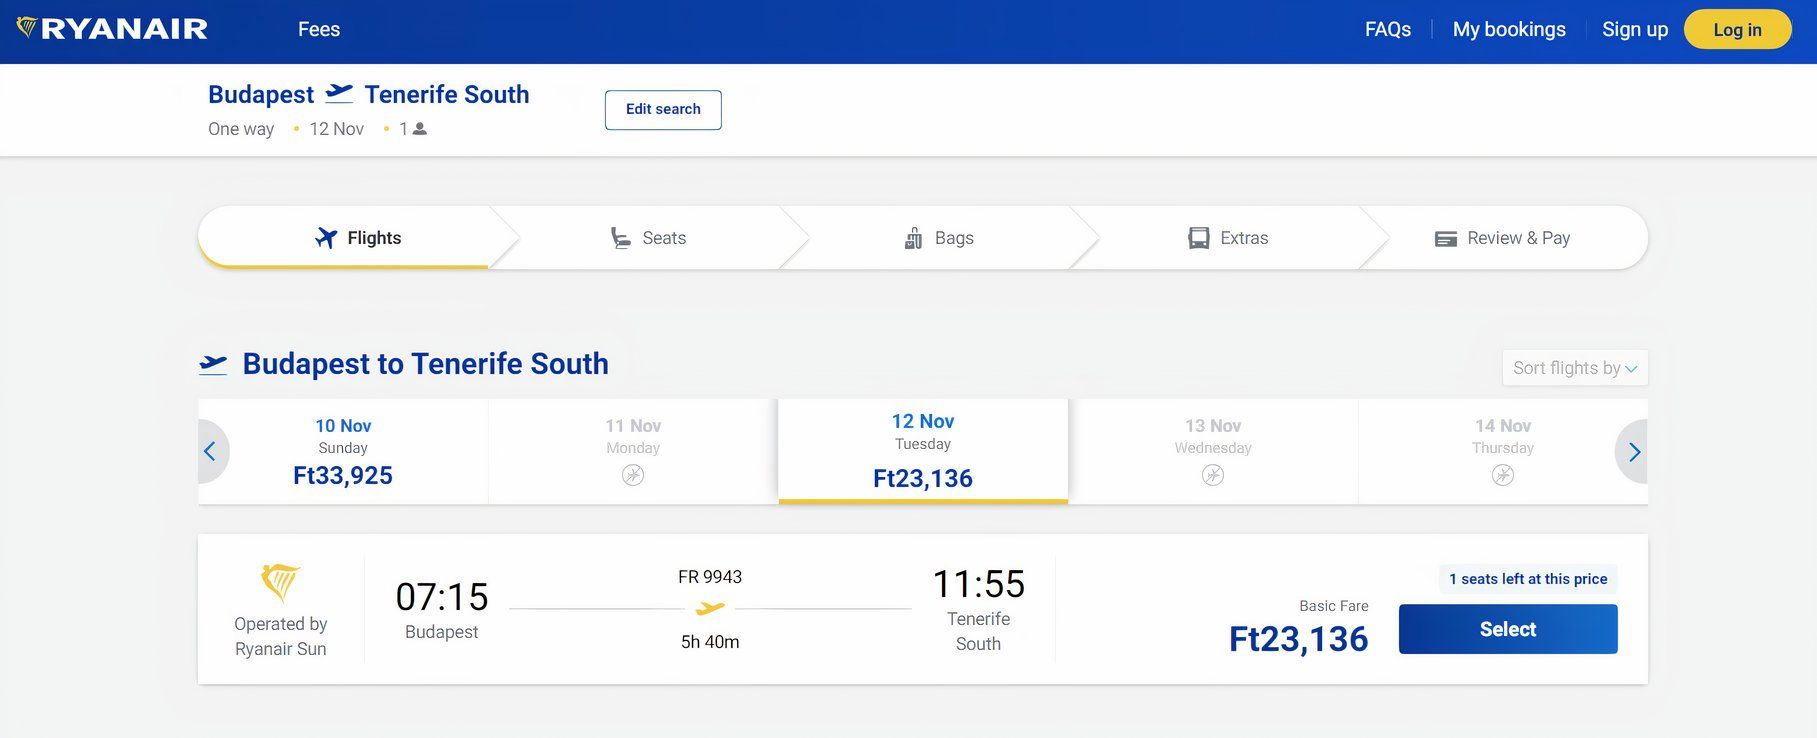
Task: Show later dates with right arrow
Action: pyautogui.click(x=1634, y=452)
